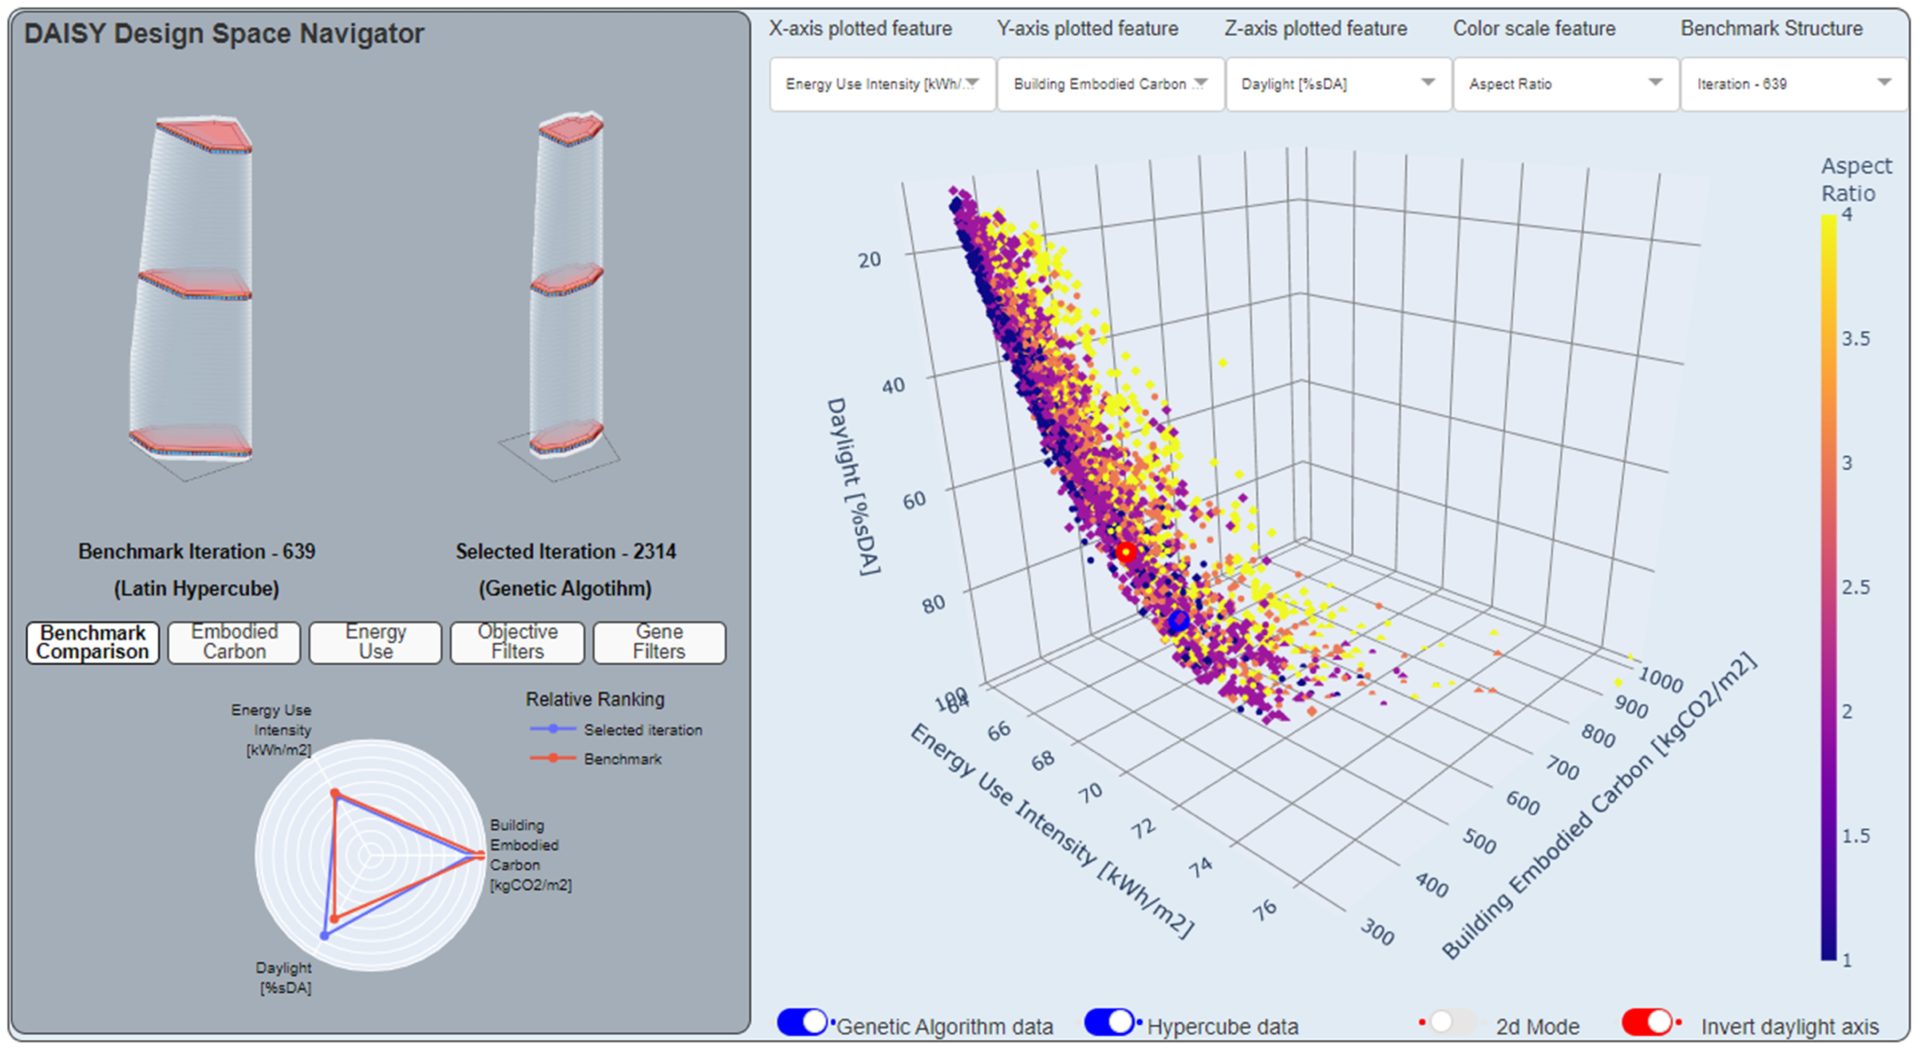Click the Benchmark Iteration 639 building model
This screenshot has width=1920, height=1052.
coord(192,290)
